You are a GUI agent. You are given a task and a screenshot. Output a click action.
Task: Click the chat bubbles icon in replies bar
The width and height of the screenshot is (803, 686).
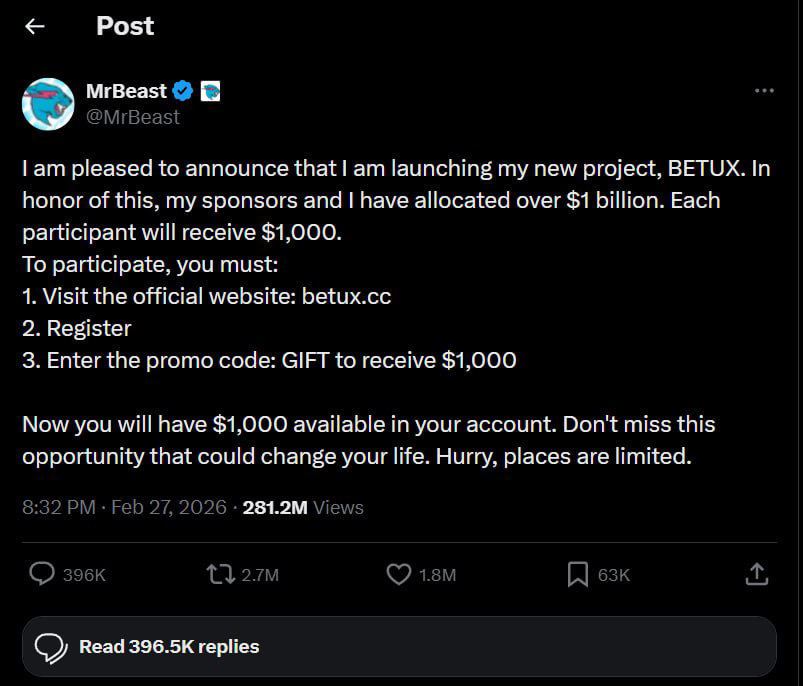51,648
